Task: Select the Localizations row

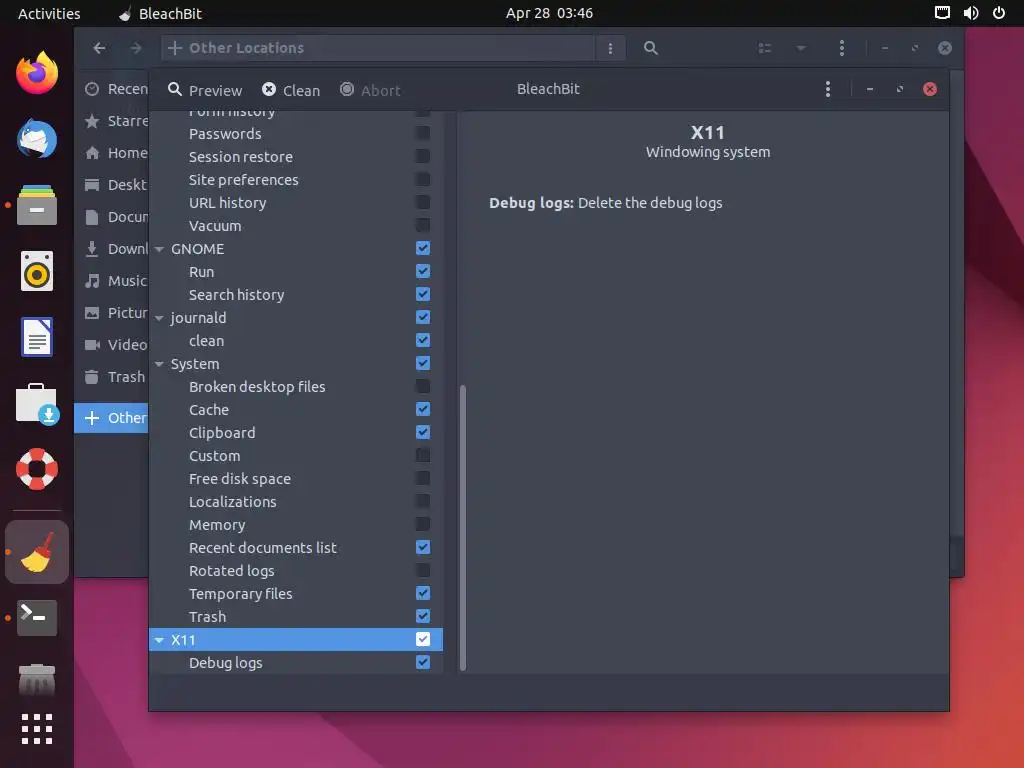Action: click(x=296, y=502)
